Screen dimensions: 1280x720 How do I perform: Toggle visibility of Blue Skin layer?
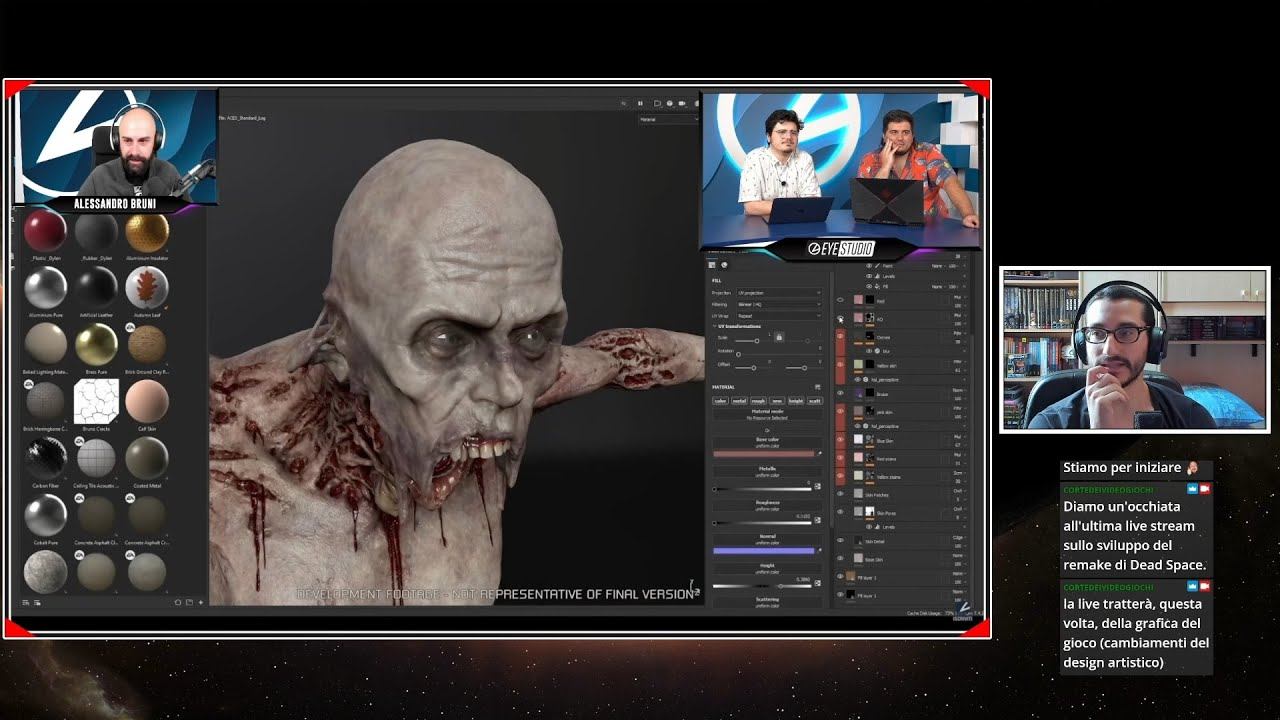[x=840, y=439]
